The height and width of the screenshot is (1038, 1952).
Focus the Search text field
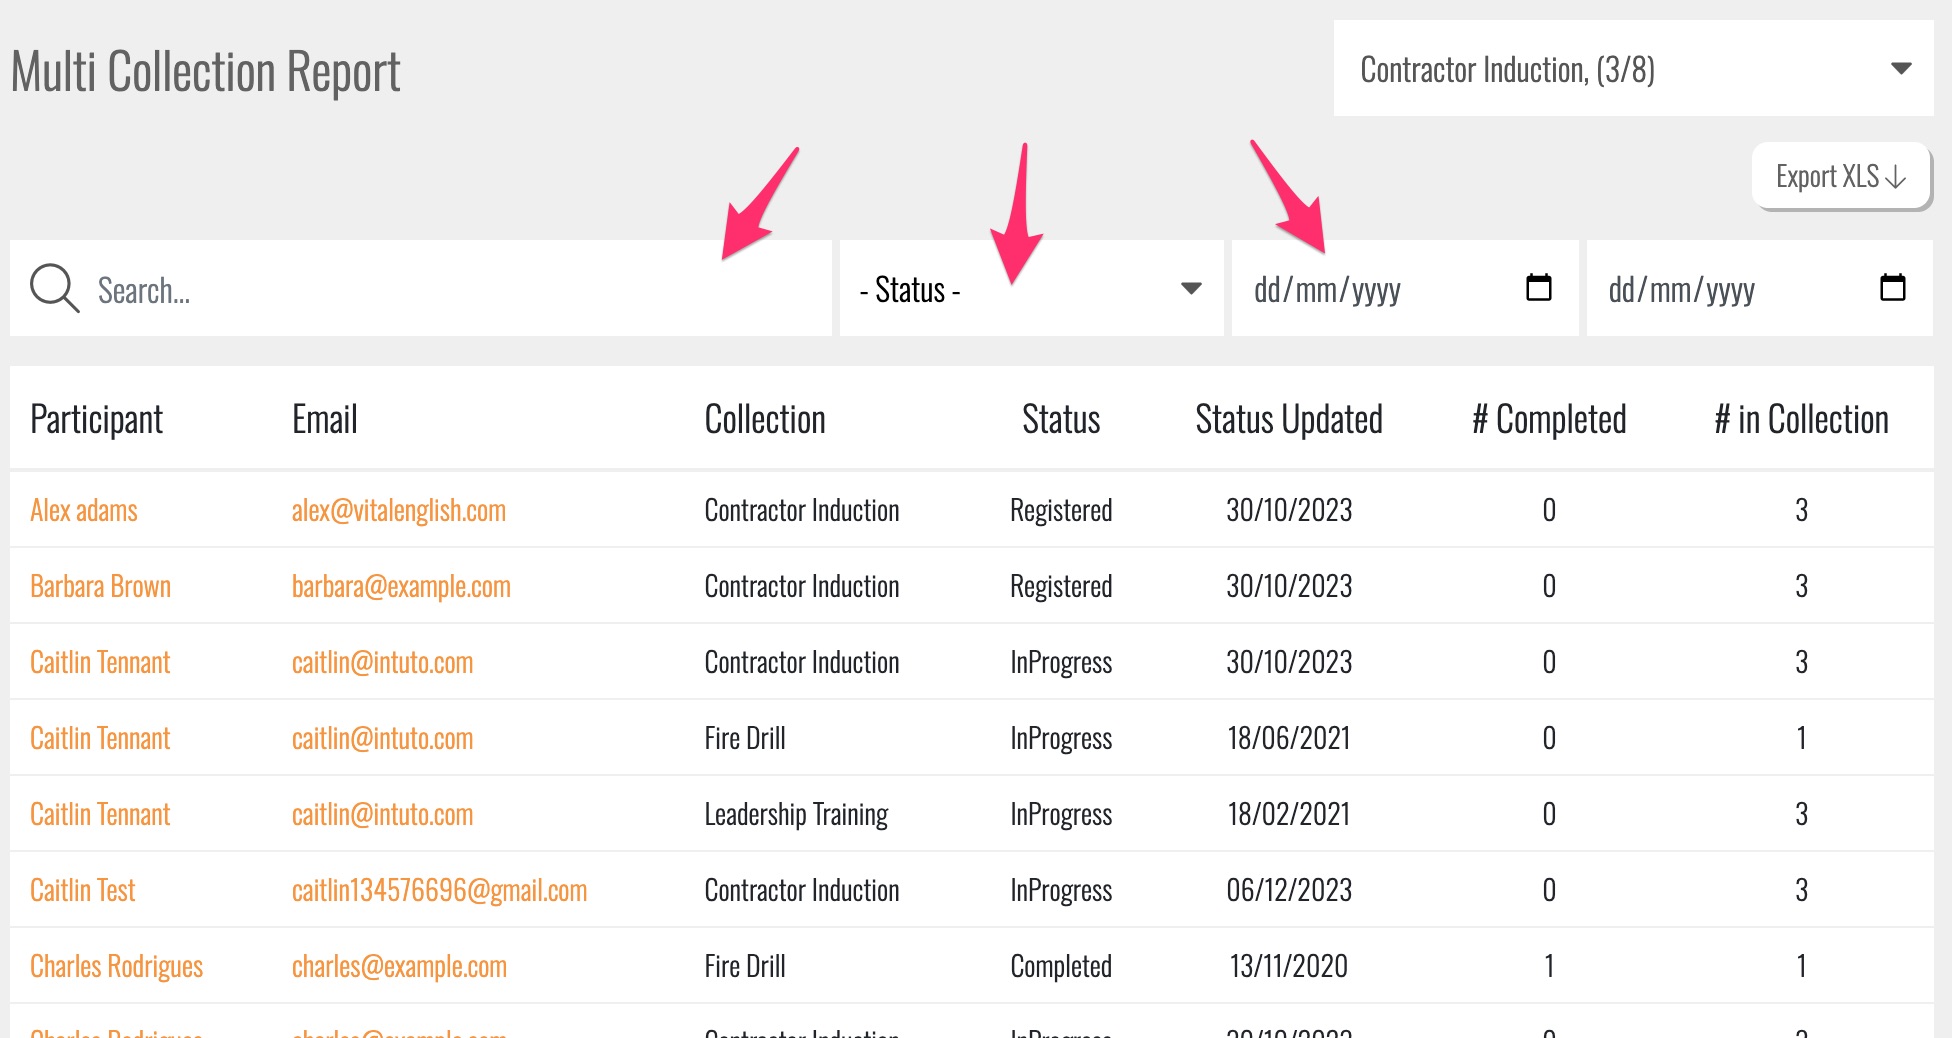click(x=450, y=290)
